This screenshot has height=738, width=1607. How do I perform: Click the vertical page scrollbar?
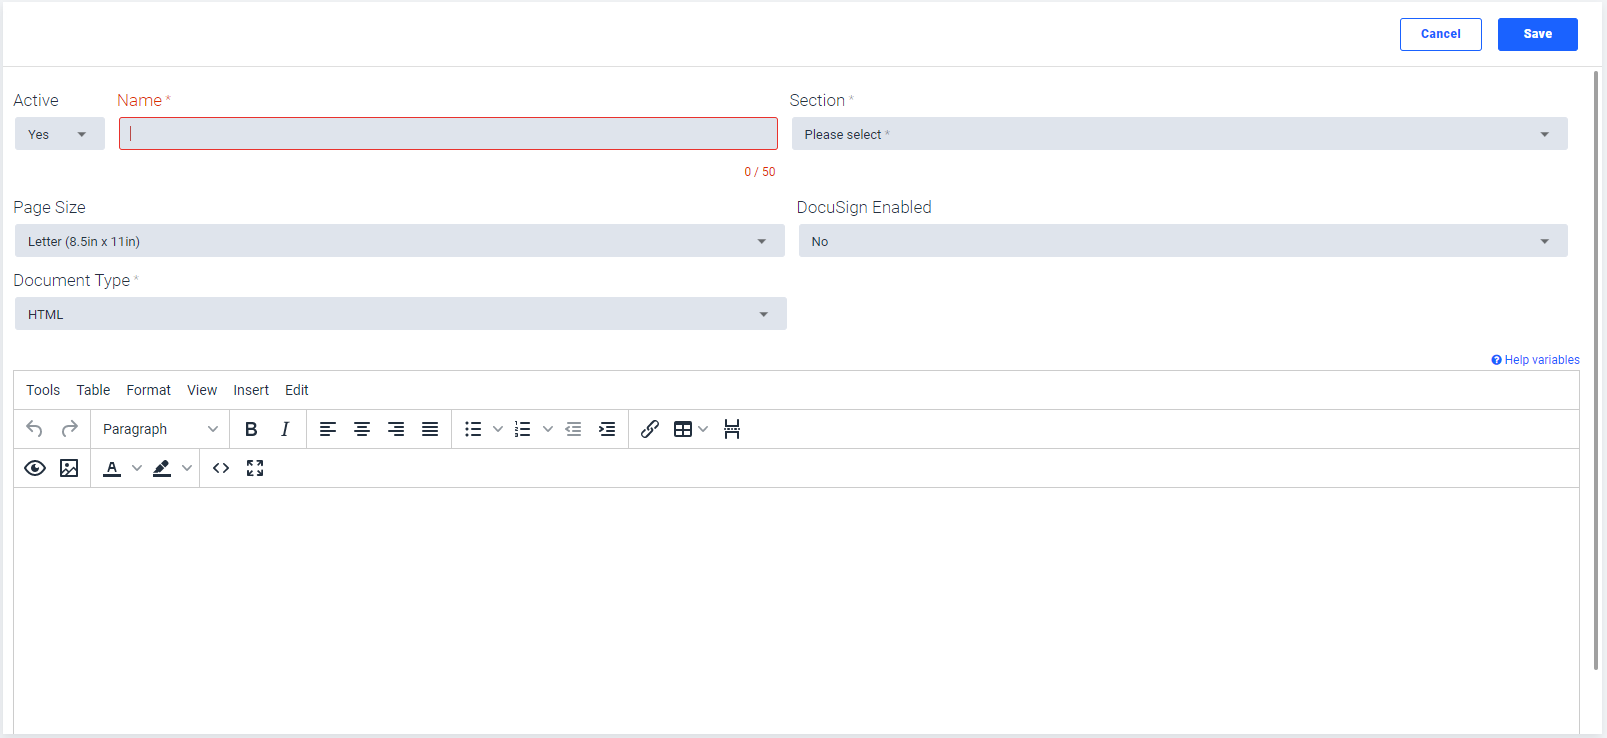coord(1596,370)
